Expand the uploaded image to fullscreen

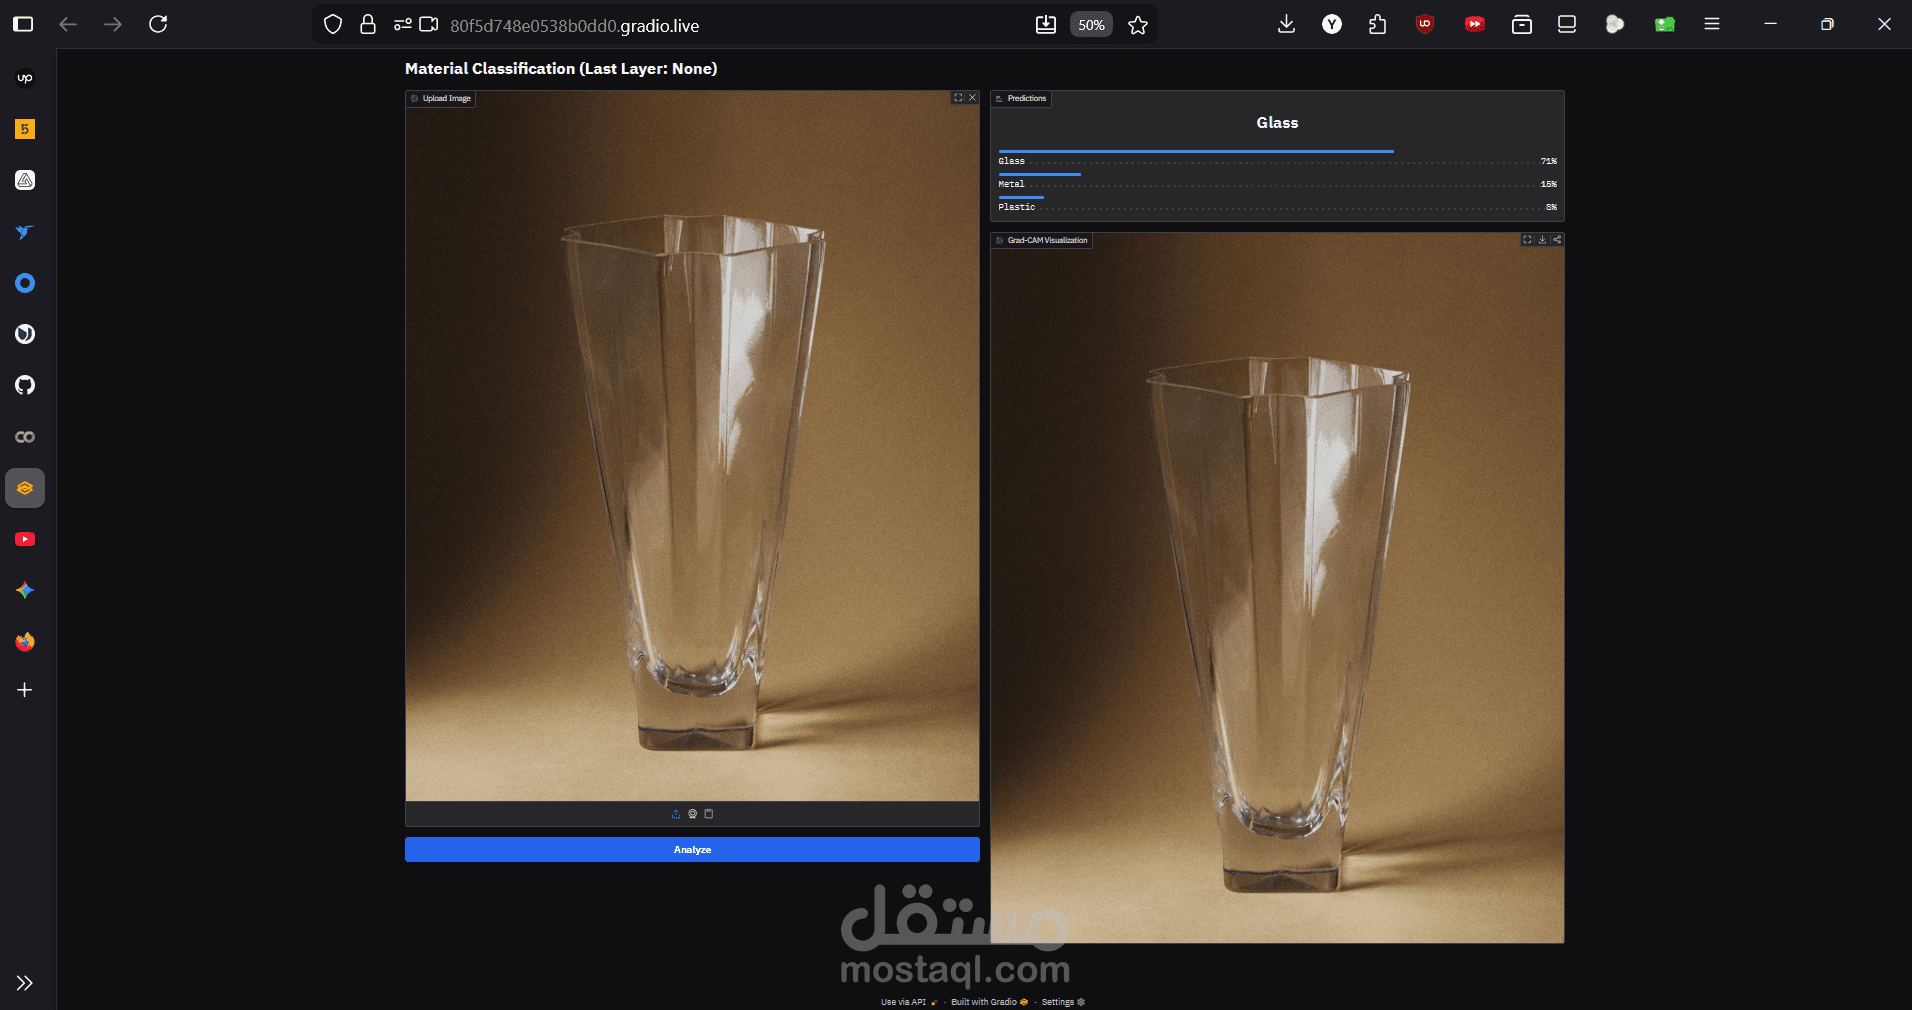(x=958, y=98)
